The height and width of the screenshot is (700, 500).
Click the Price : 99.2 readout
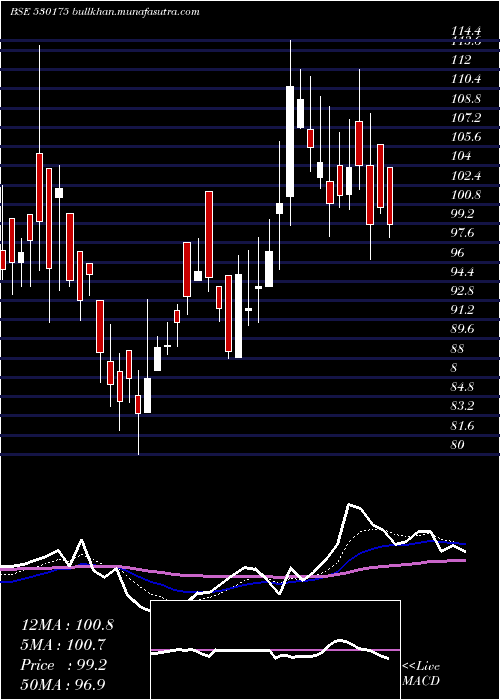point(63,665)
